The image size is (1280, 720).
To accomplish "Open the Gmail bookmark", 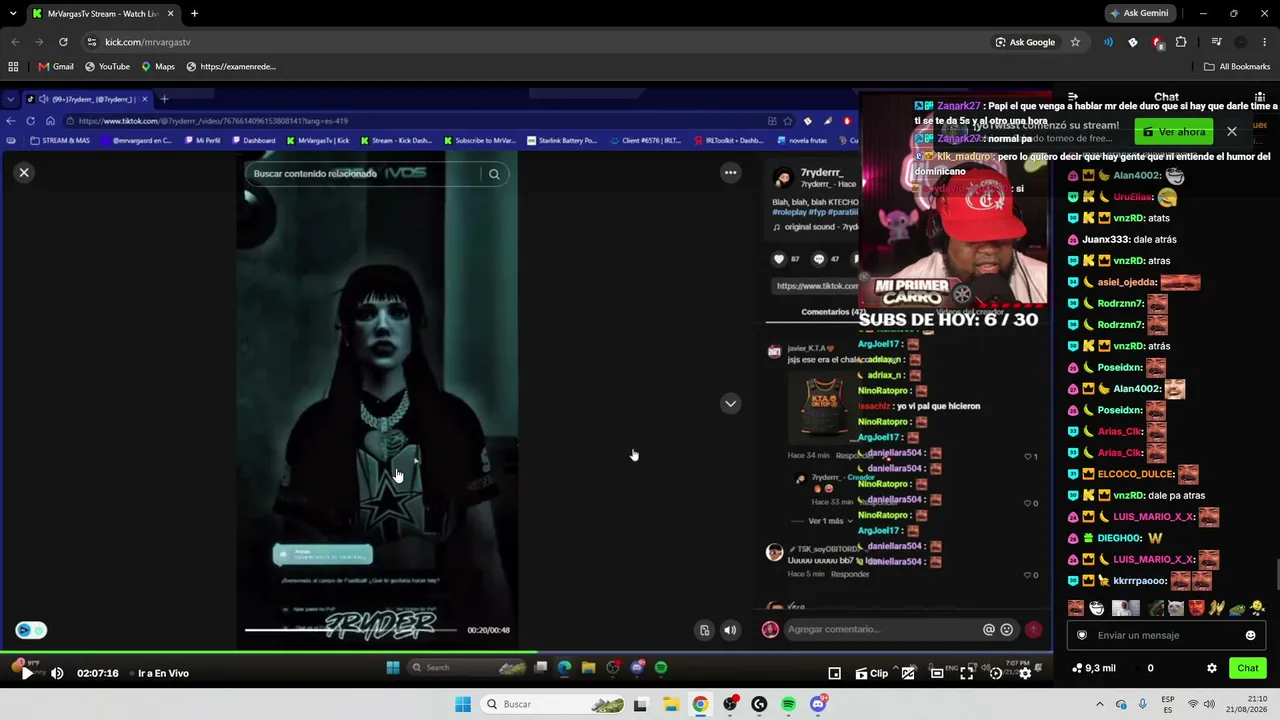I will 56,67.
